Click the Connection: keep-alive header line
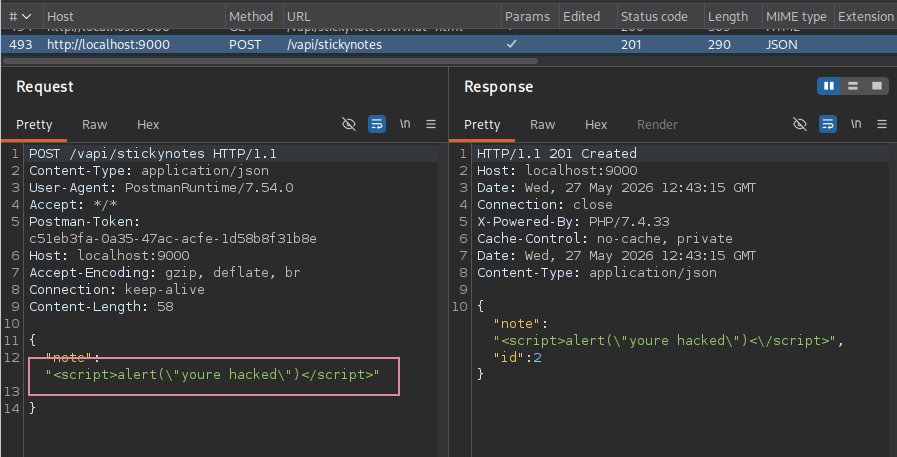This screenshot has width=897, height=457. click(x=117, y=289)
